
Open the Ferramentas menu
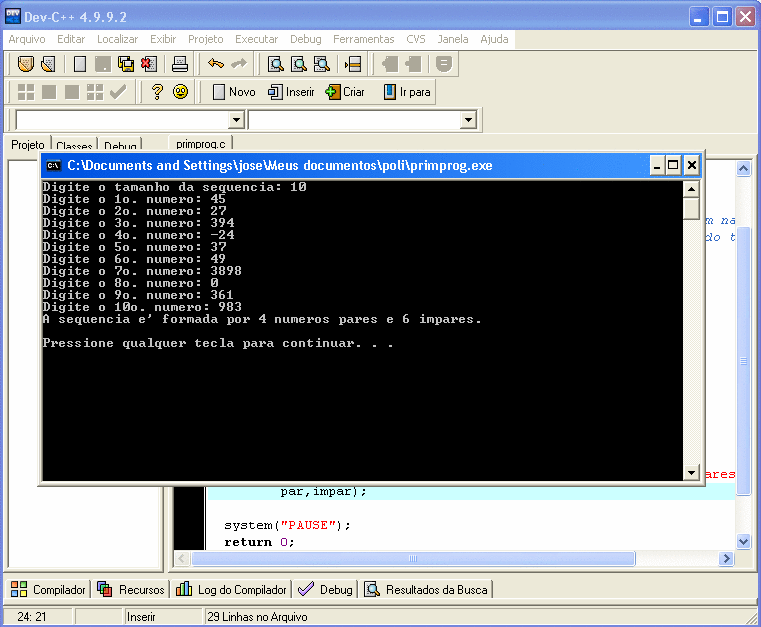(363, 39)
